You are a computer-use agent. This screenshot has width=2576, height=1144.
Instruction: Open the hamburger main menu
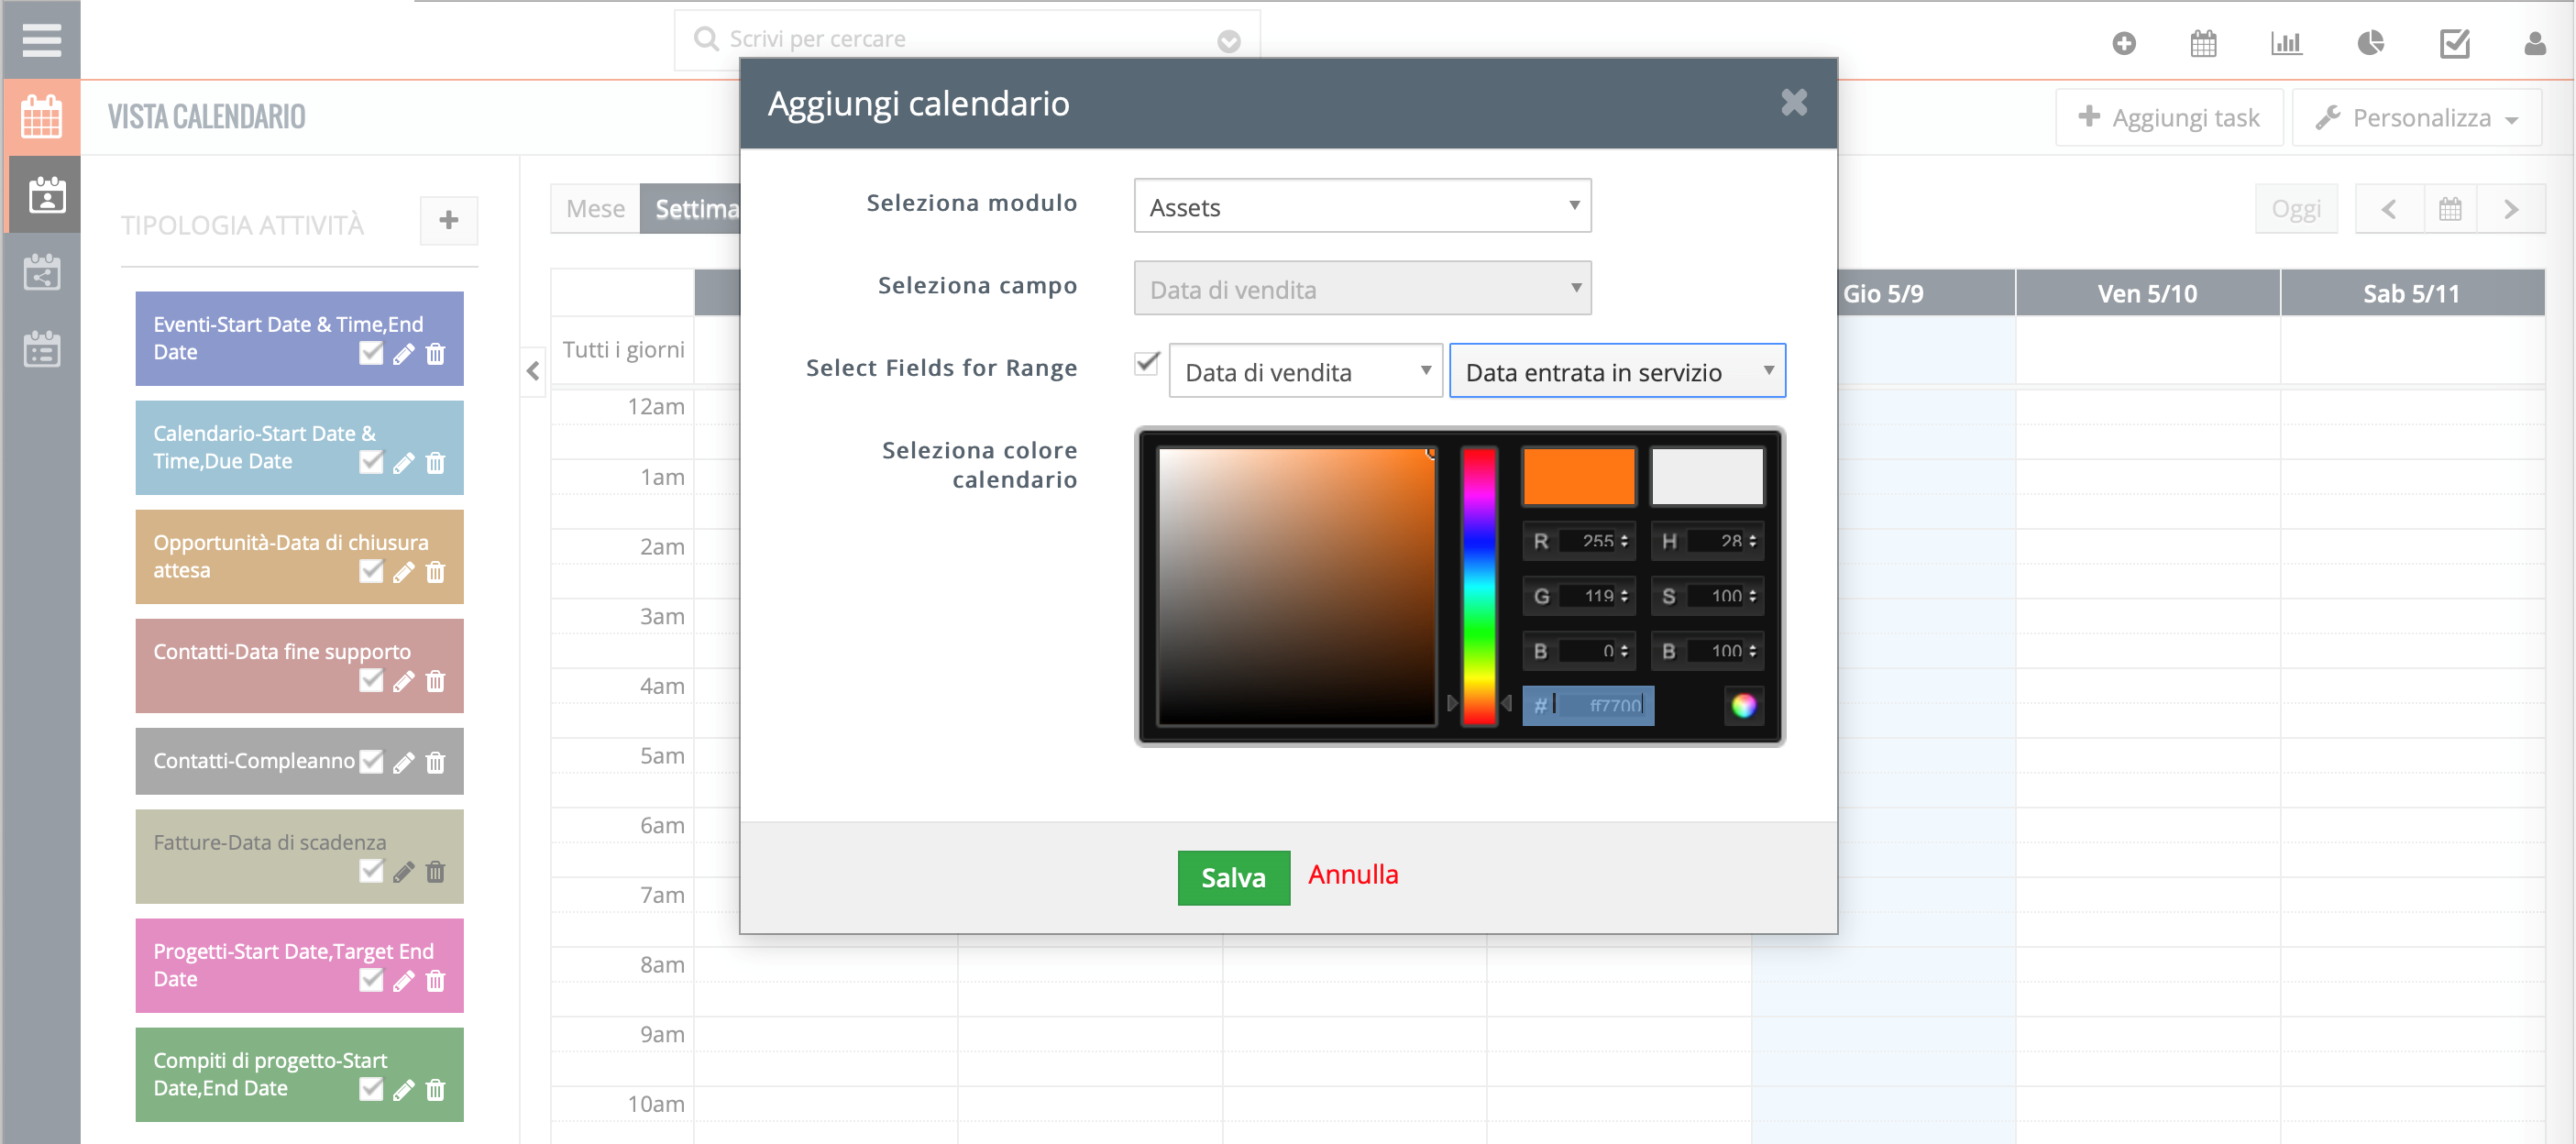click(x=41, y=40)
